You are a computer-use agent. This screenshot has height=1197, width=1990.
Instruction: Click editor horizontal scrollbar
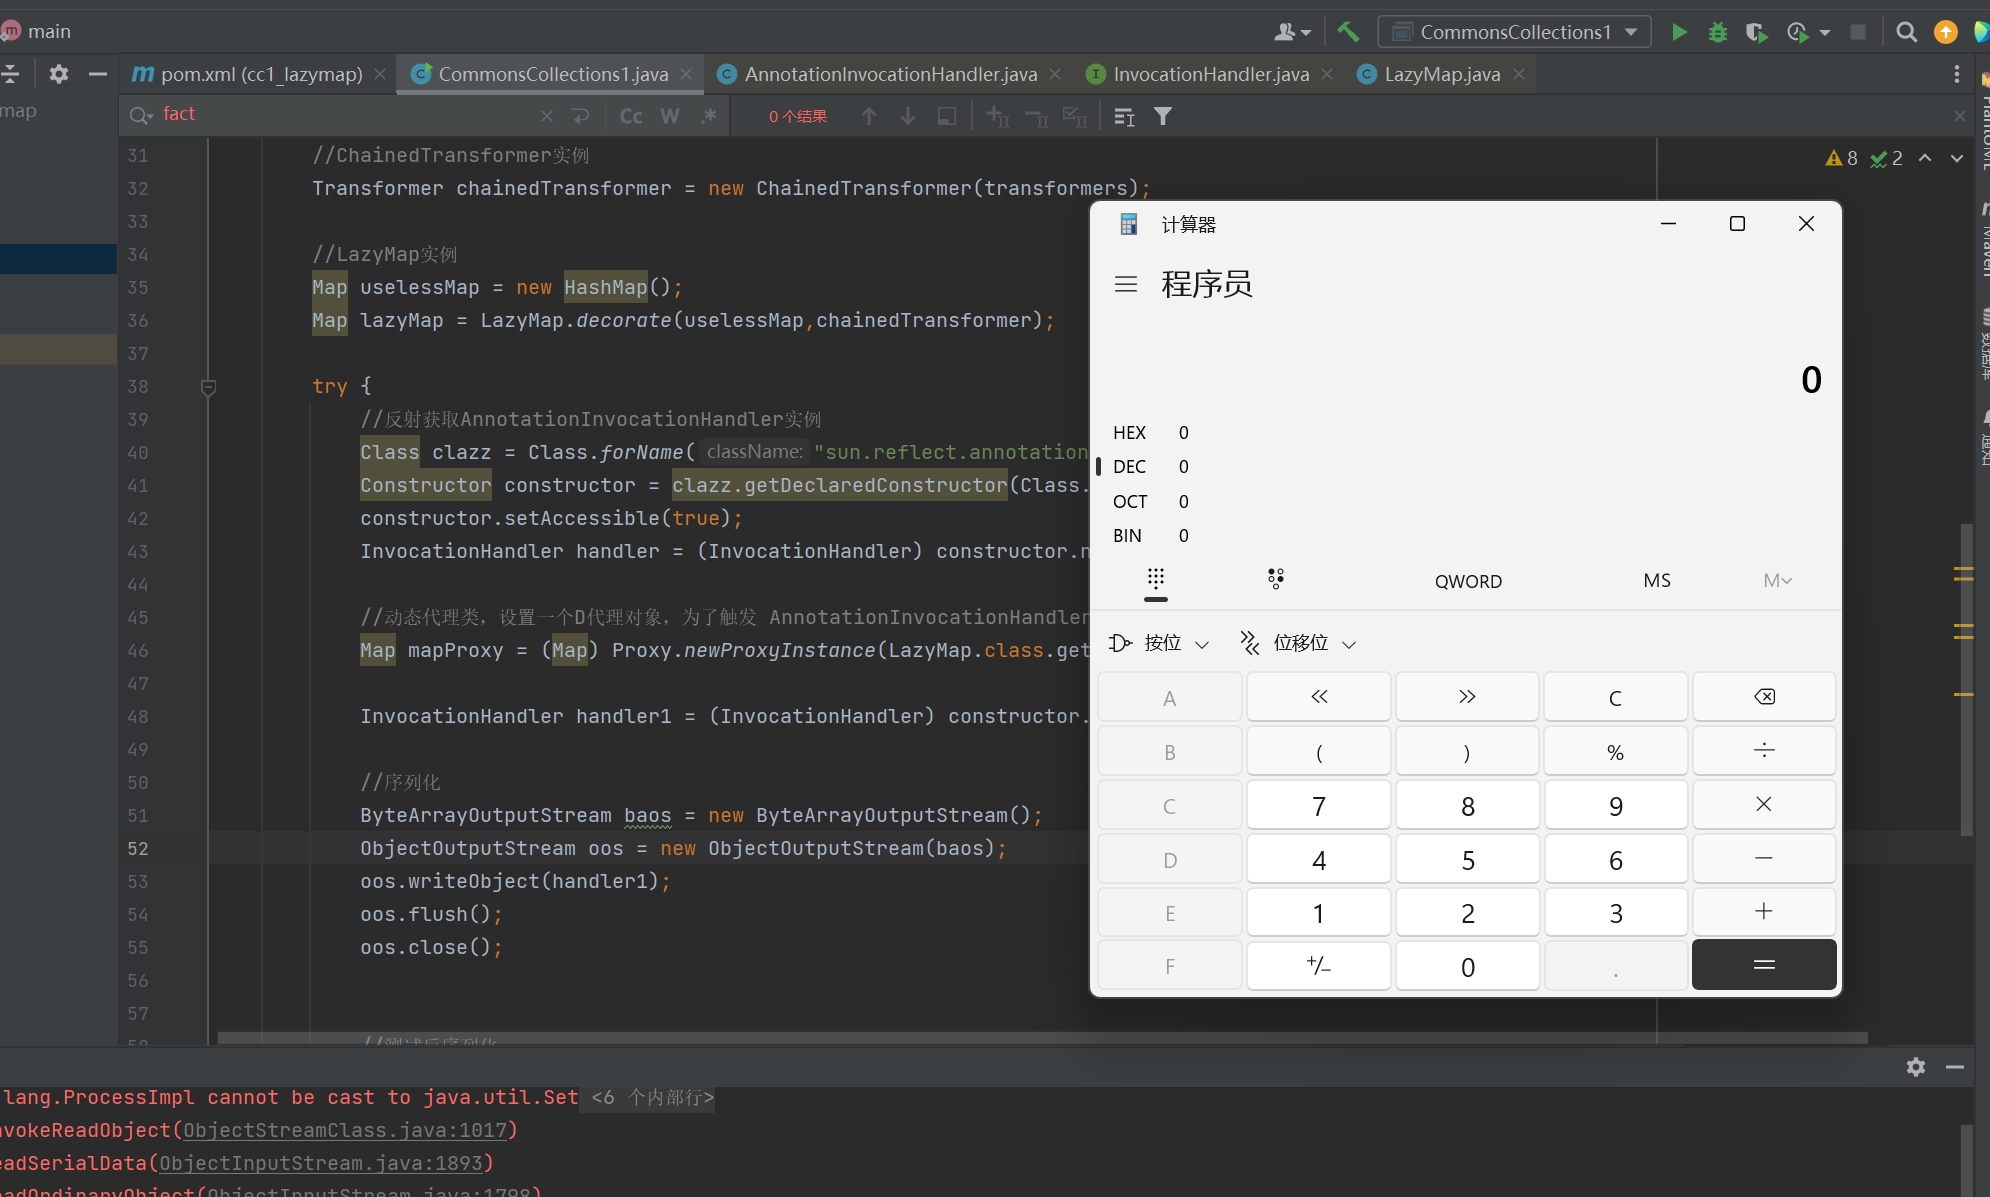[x=1042, y=1038]
